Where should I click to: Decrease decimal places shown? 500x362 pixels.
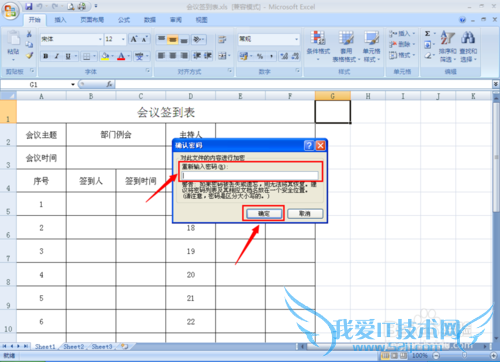coord(295,56)
